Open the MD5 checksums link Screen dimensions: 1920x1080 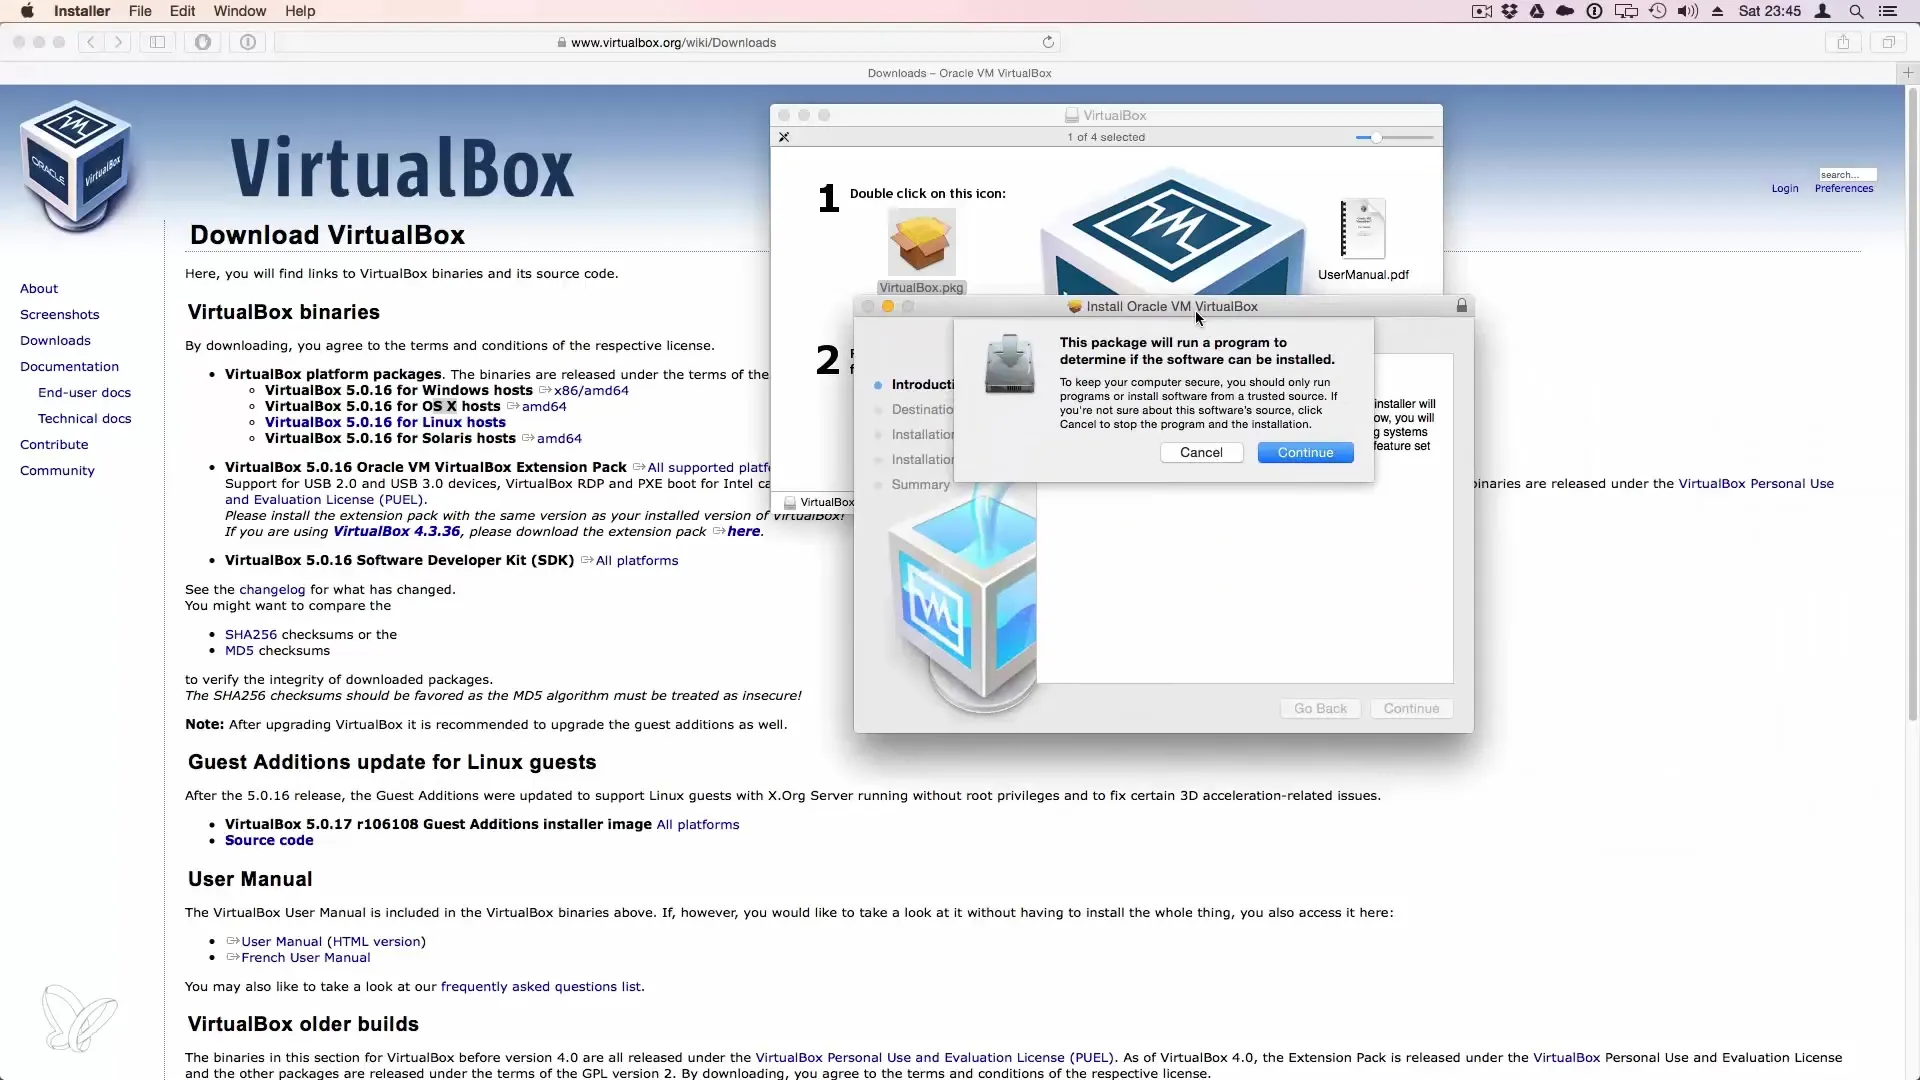(x=239, y=650)
